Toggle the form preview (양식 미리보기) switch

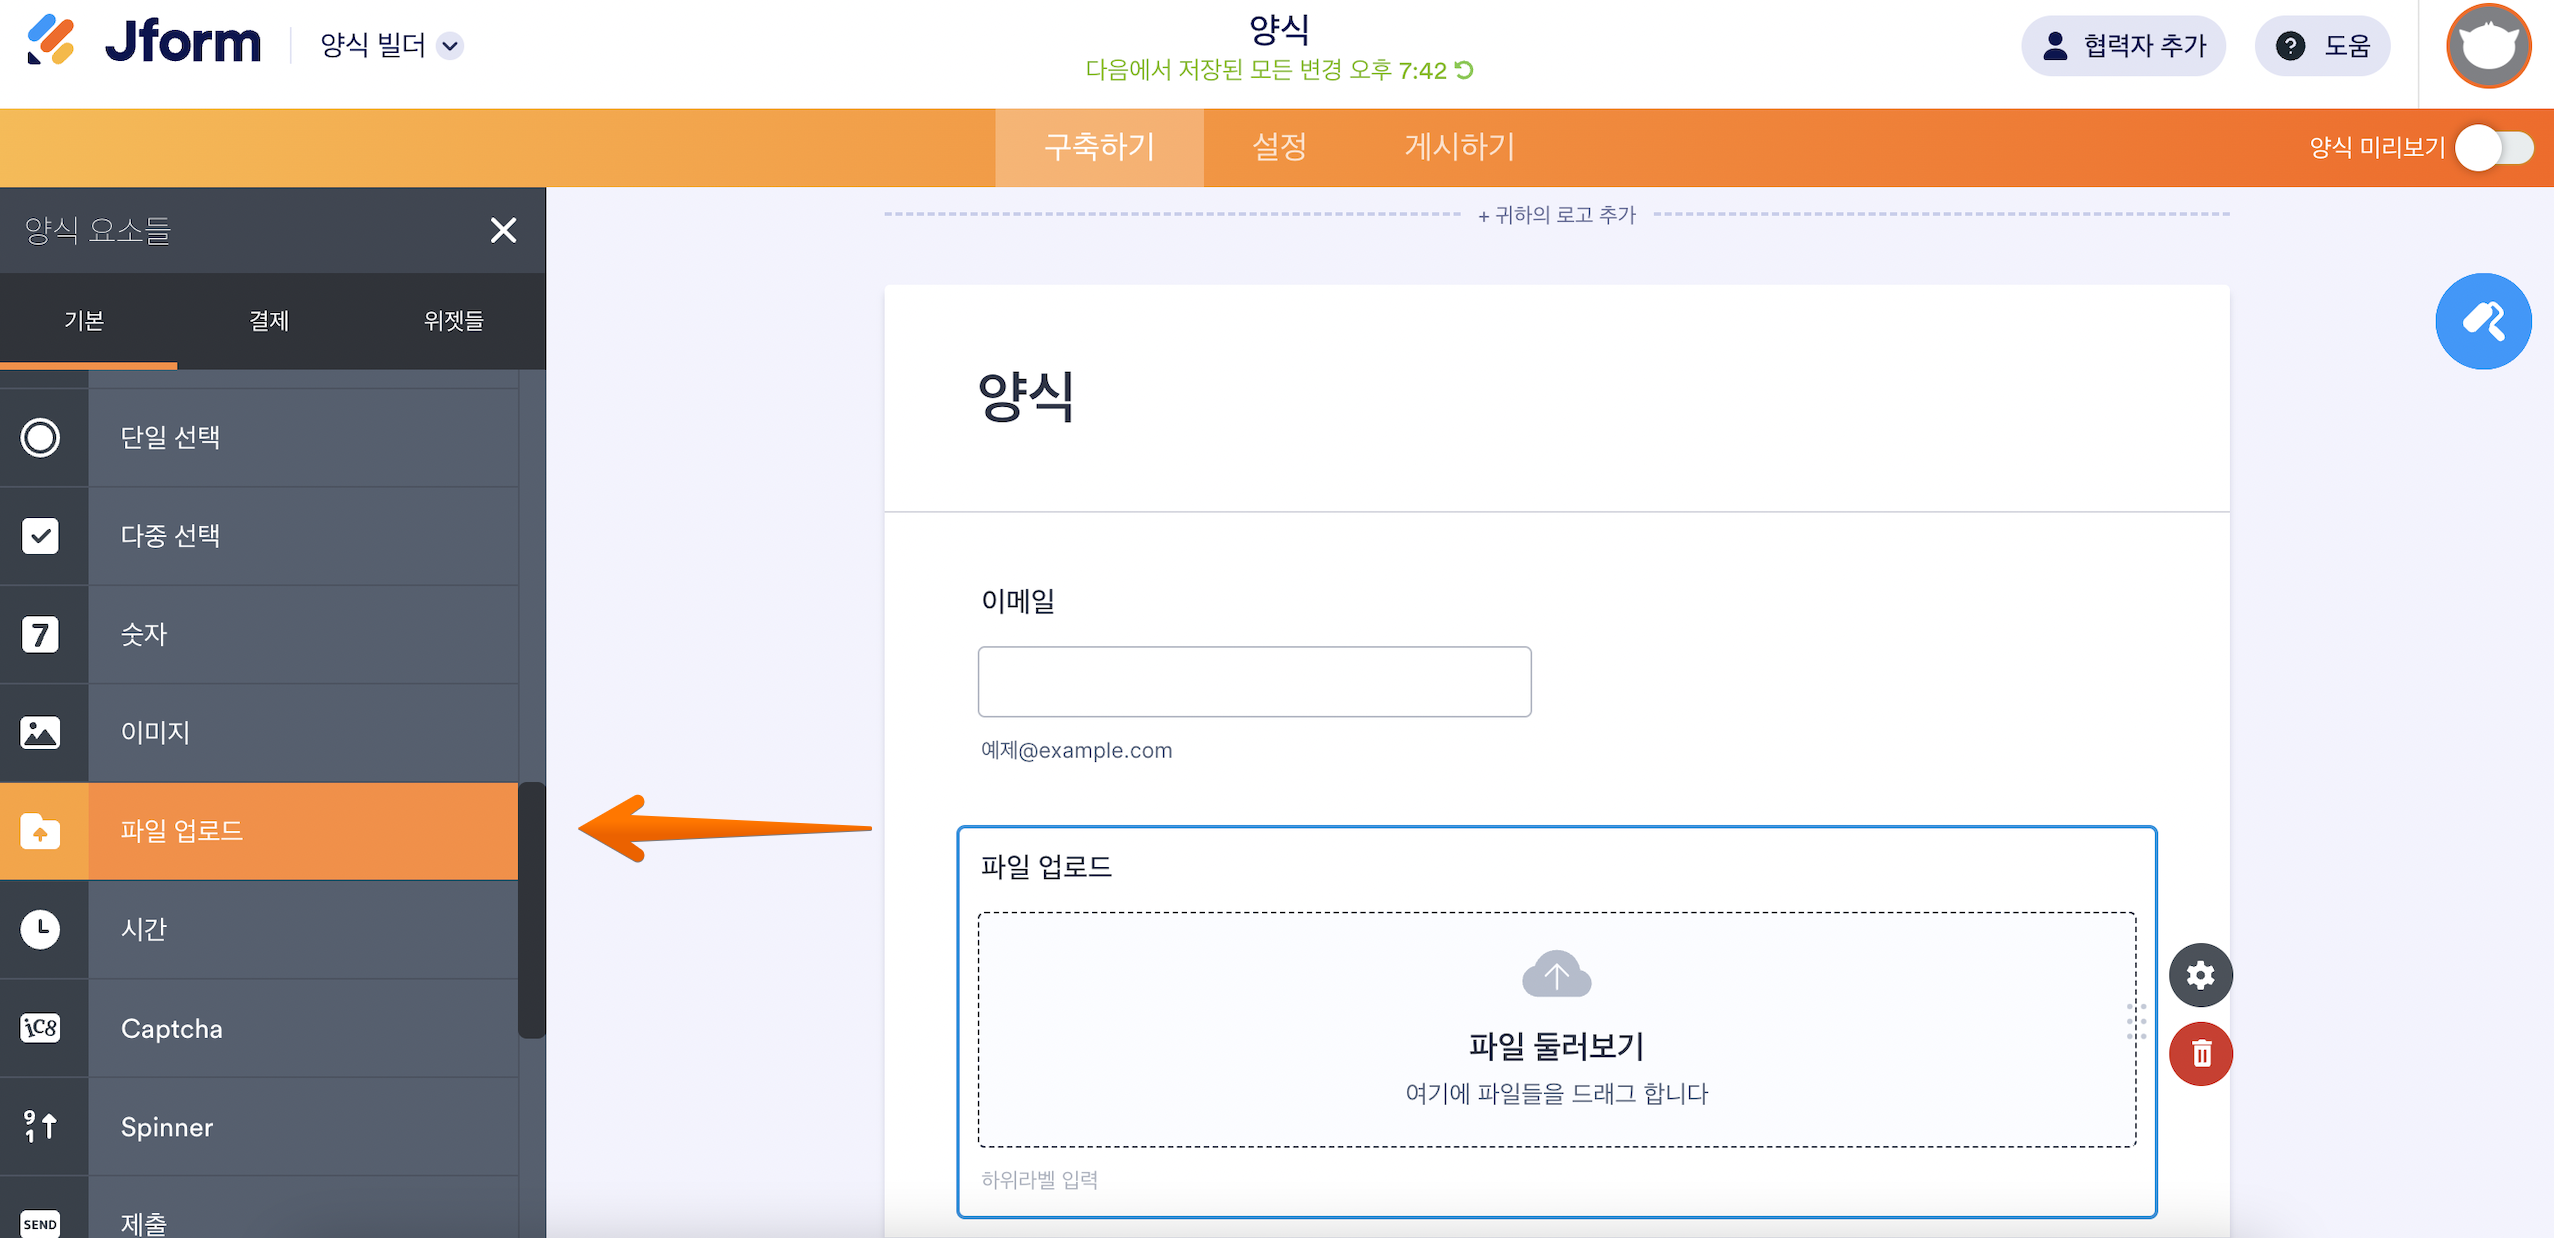pos(2494,148)
